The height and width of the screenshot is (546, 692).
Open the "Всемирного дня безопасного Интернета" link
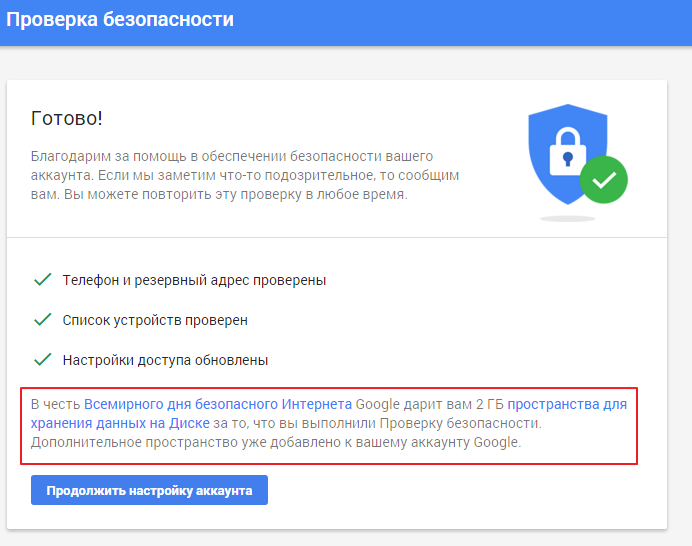click(x=218, y=404)
